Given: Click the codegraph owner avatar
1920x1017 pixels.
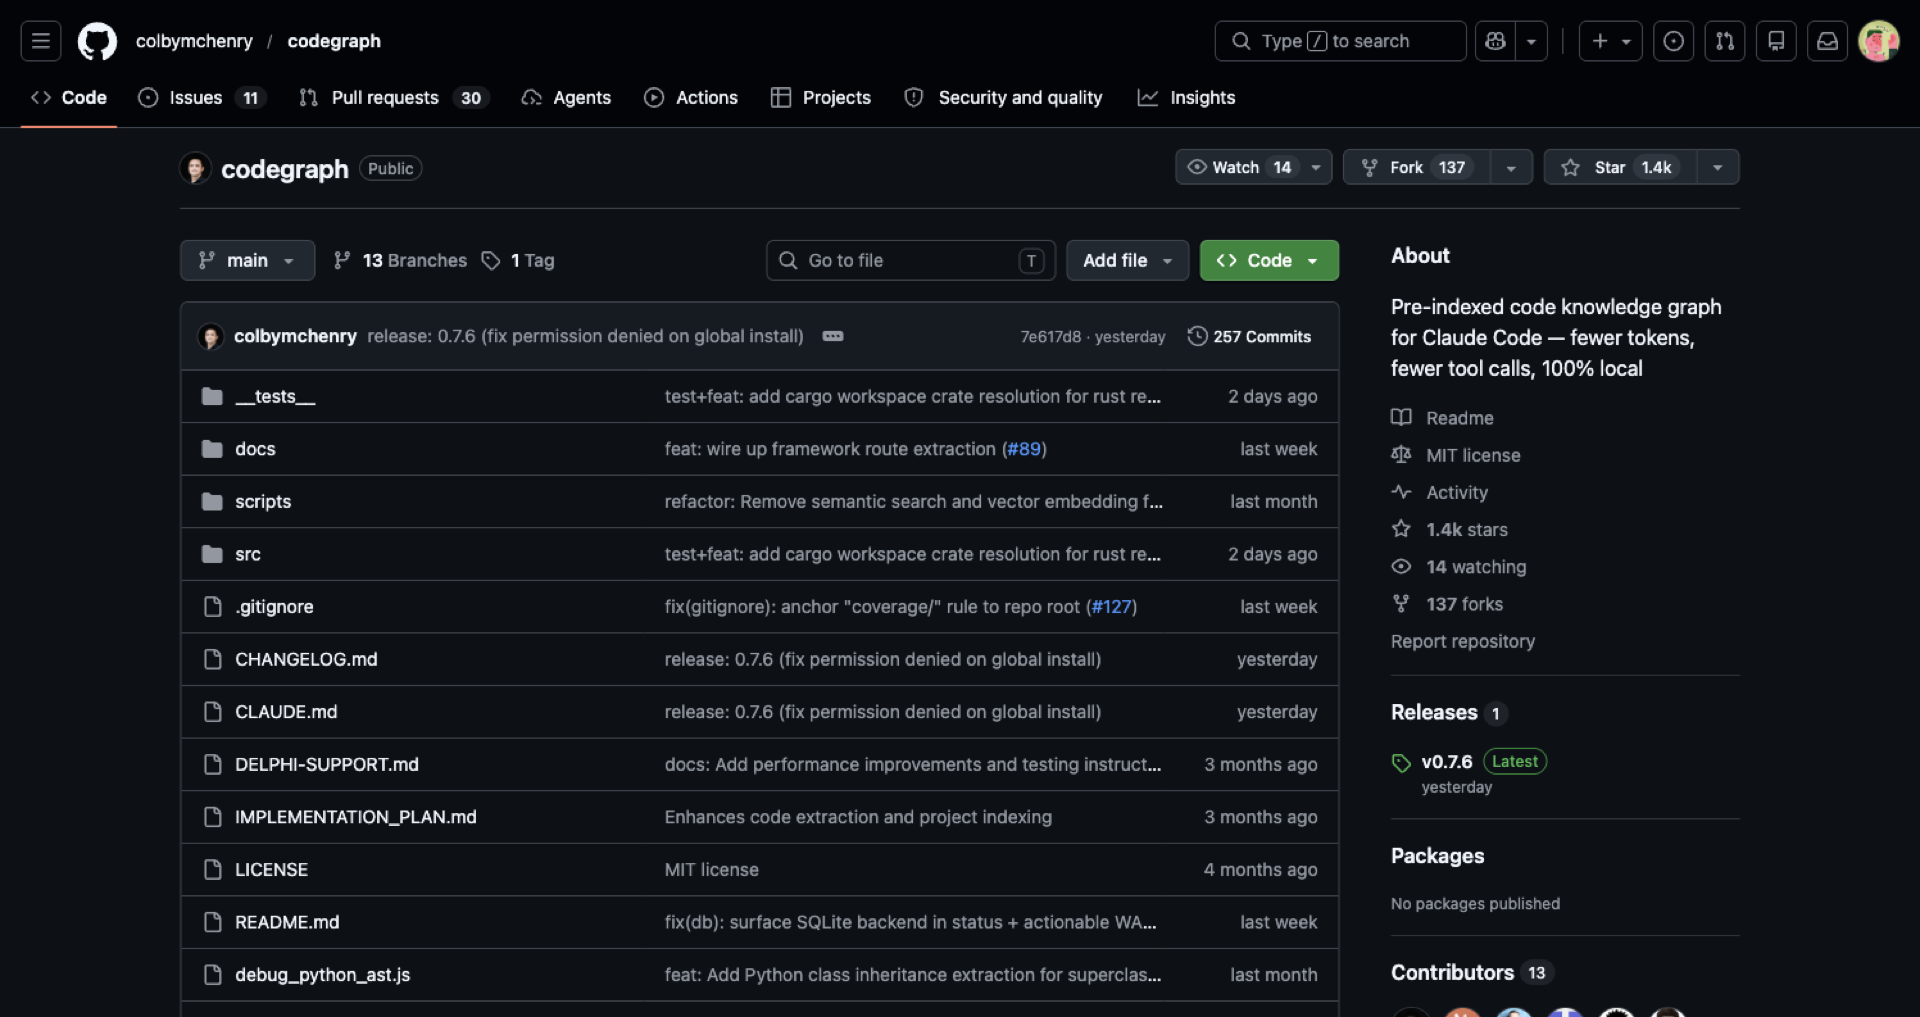Looking at the screenshot, I should tap(195, 168).
